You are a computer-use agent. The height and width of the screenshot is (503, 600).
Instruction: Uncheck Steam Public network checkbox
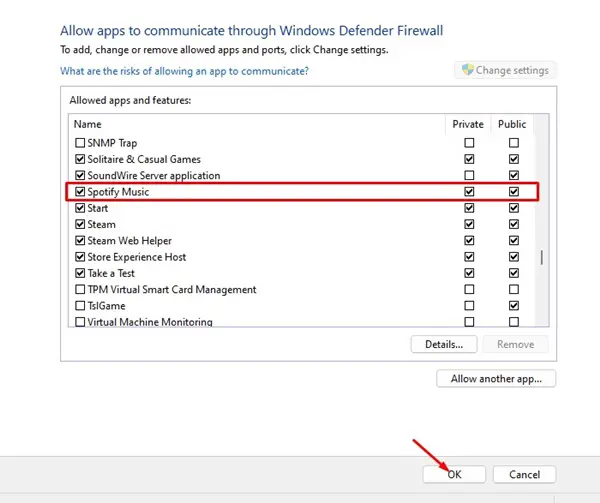click(x=514, y=224)
